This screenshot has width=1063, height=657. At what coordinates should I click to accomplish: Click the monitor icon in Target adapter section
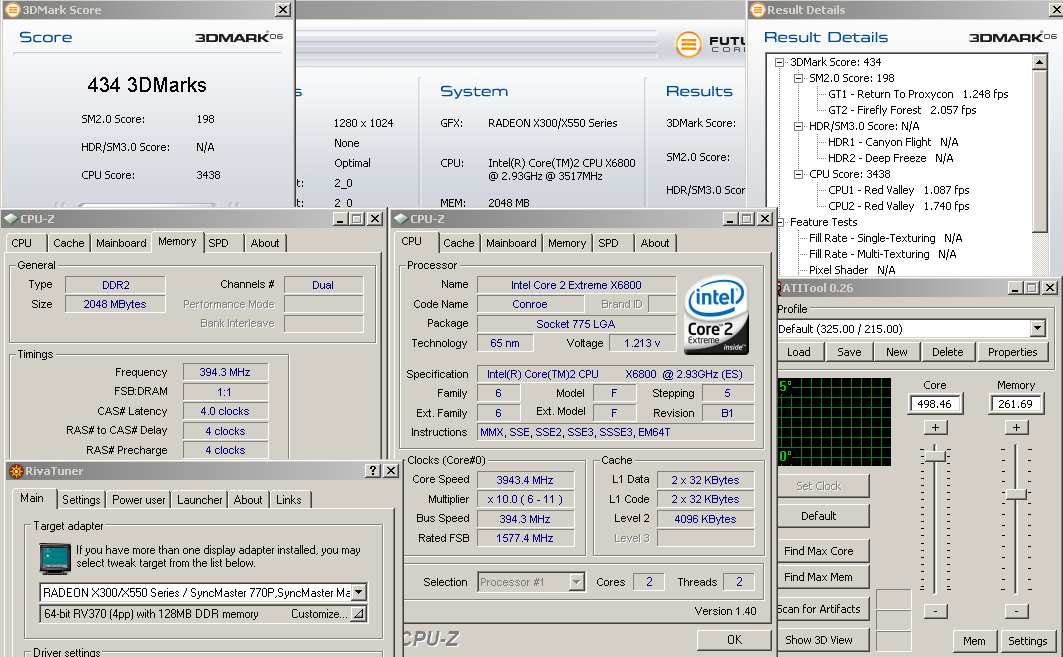tap(54, 559)
